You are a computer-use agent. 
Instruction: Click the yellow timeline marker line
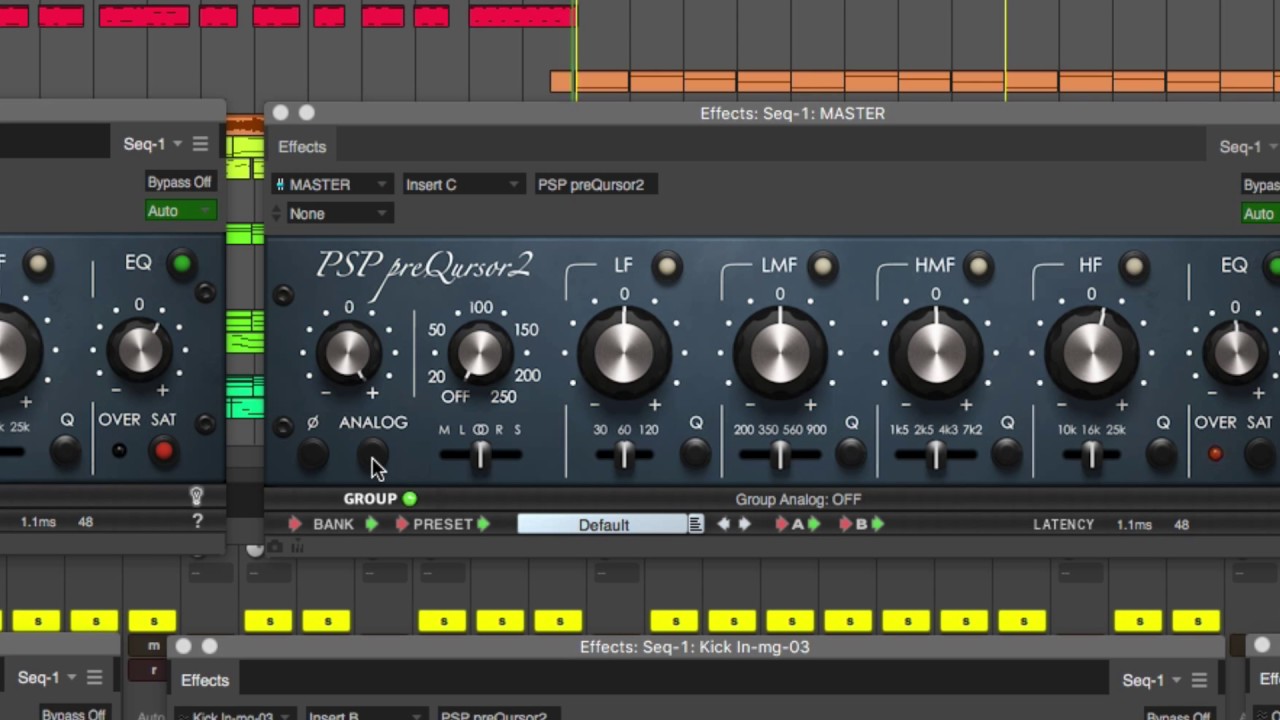(x=1006, y=50)
